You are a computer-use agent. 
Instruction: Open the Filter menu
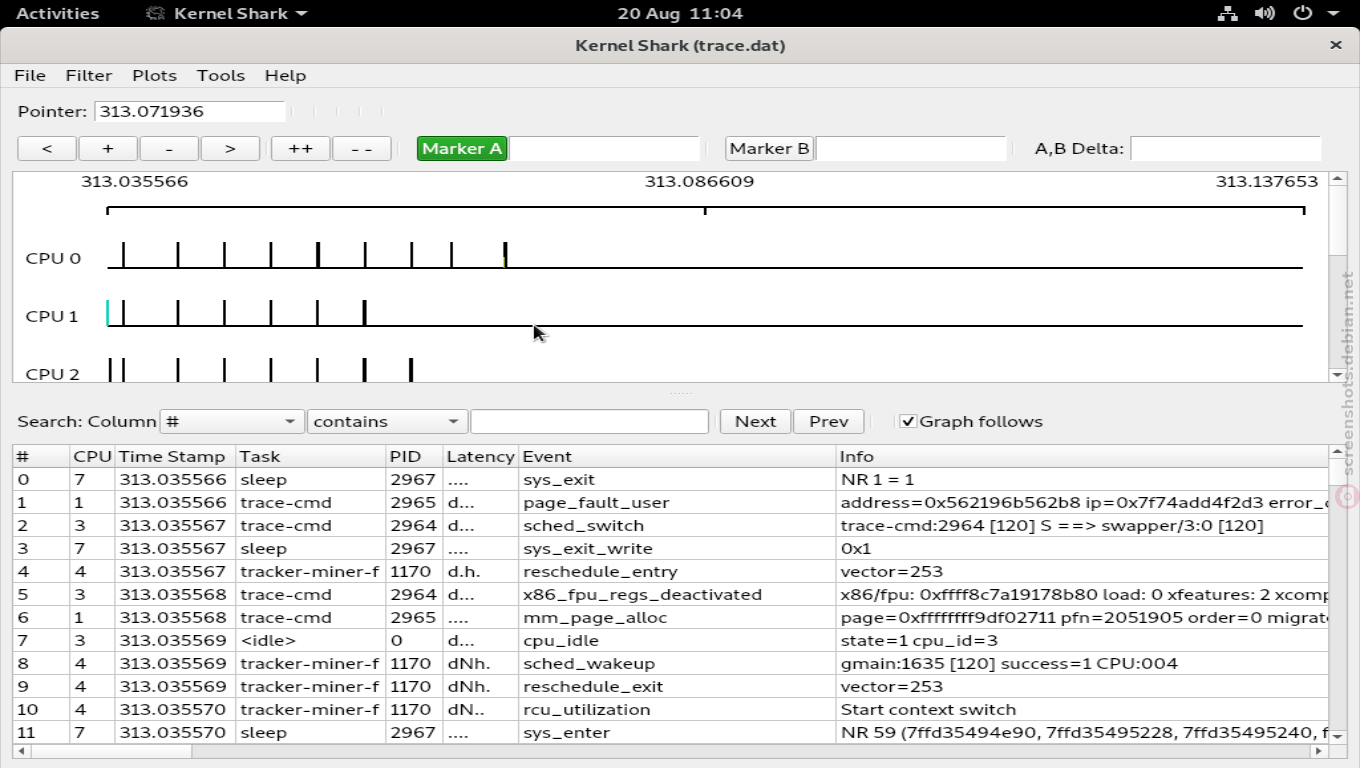pos(89,76)
